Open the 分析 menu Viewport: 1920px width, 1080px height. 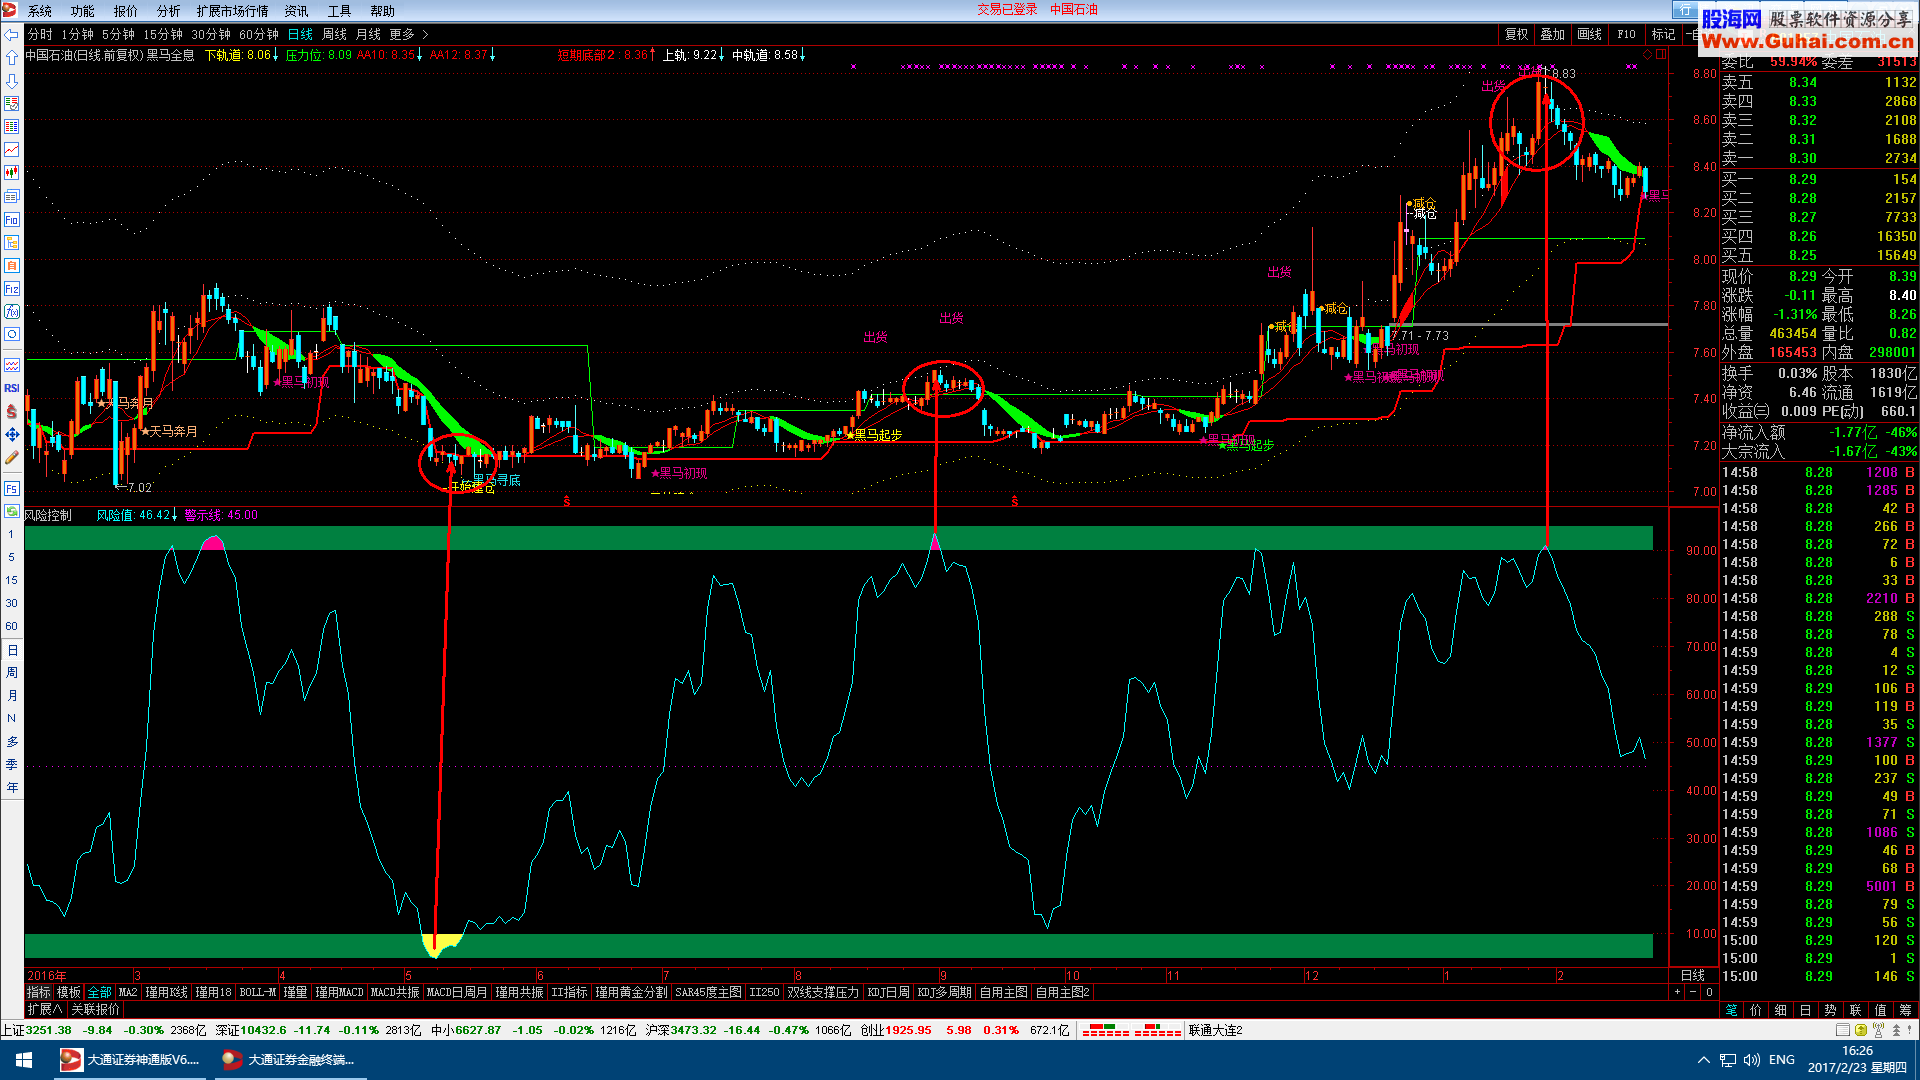pos(169,11)
